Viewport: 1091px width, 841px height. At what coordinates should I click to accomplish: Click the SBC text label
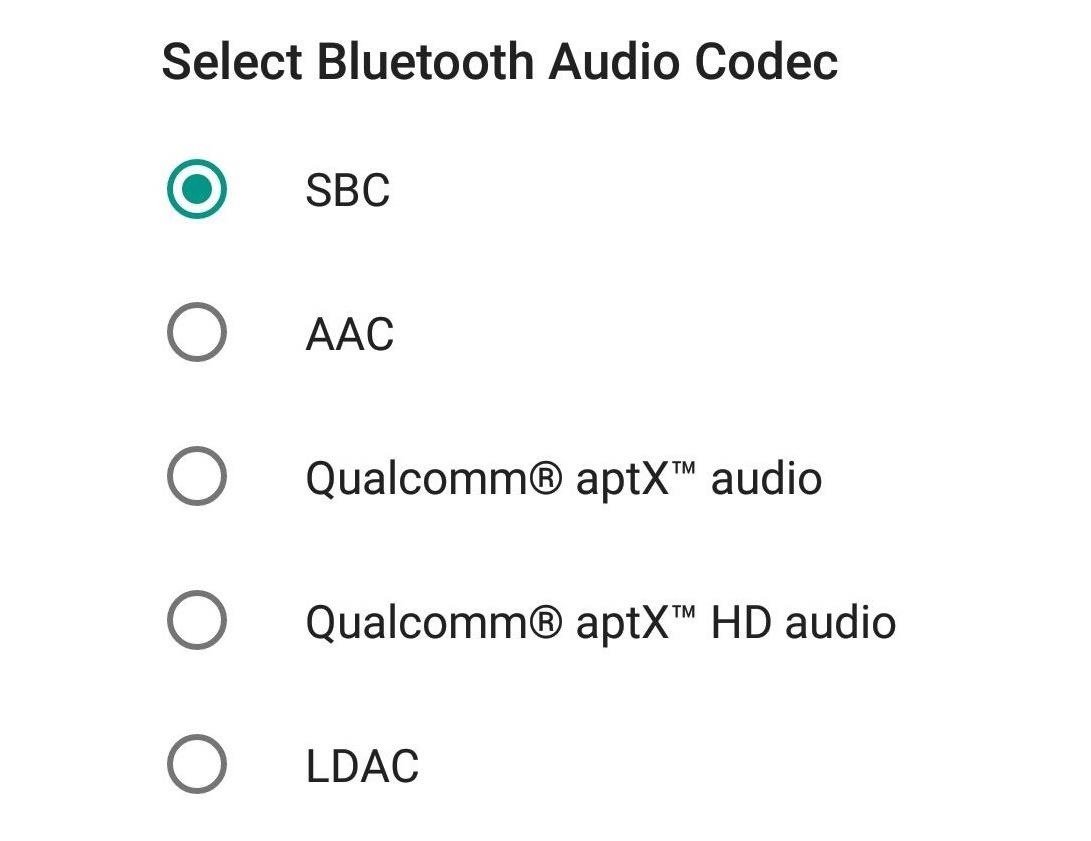tap(348, 190)
